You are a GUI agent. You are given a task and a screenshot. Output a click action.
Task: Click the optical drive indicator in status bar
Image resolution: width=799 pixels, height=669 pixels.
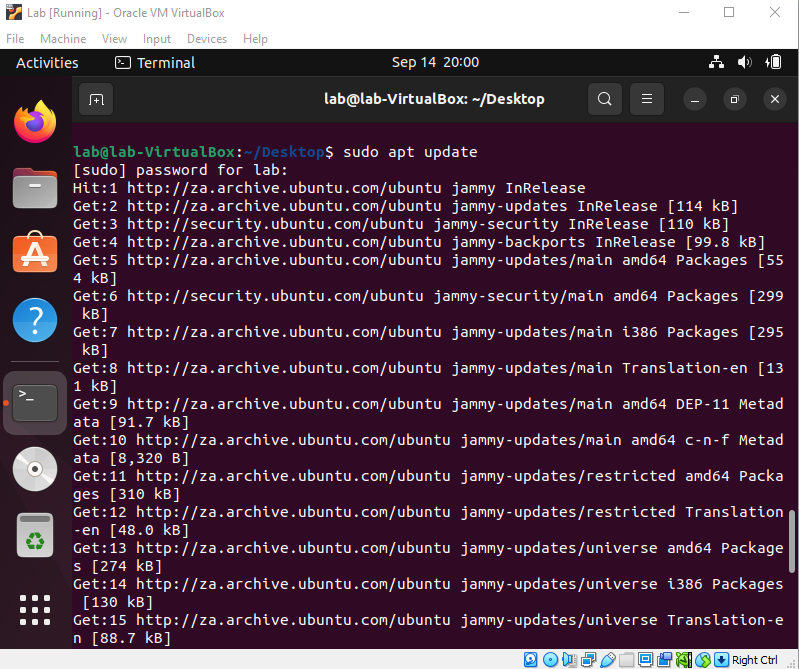pyautogui.click(x=550, y=660)
